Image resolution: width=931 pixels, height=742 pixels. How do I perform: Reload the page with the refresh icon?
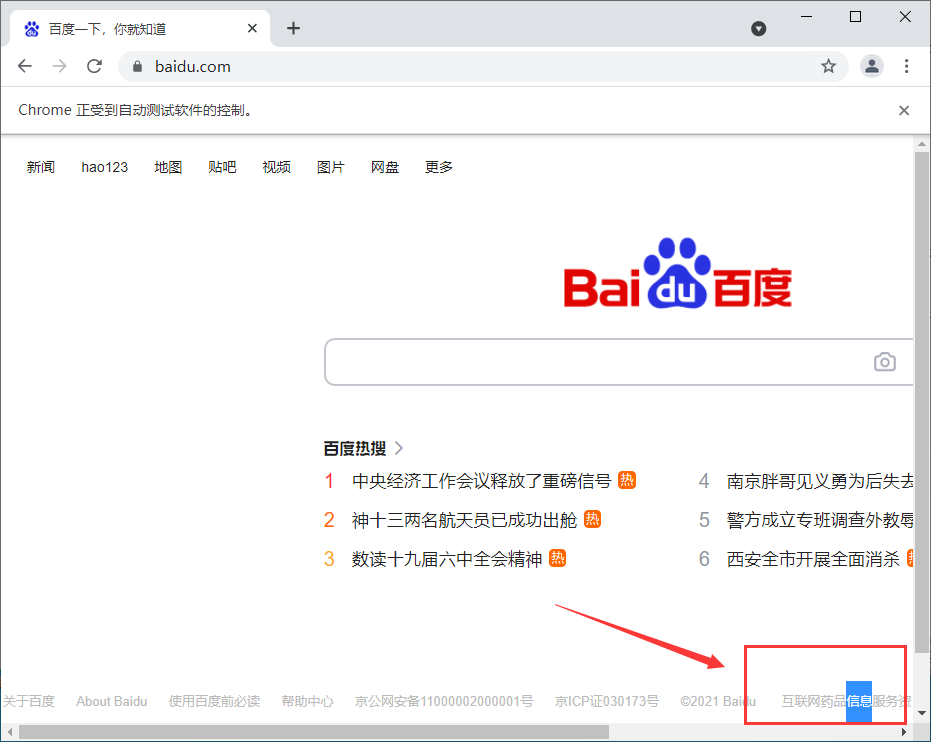pyautogui.click(x=94, y=66)
